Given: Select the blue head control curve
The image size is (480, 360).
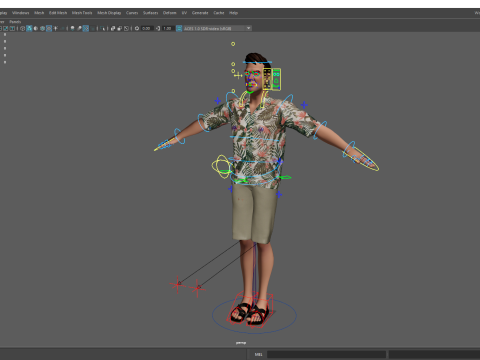Looking at the screenshot, I should point(257,62).
